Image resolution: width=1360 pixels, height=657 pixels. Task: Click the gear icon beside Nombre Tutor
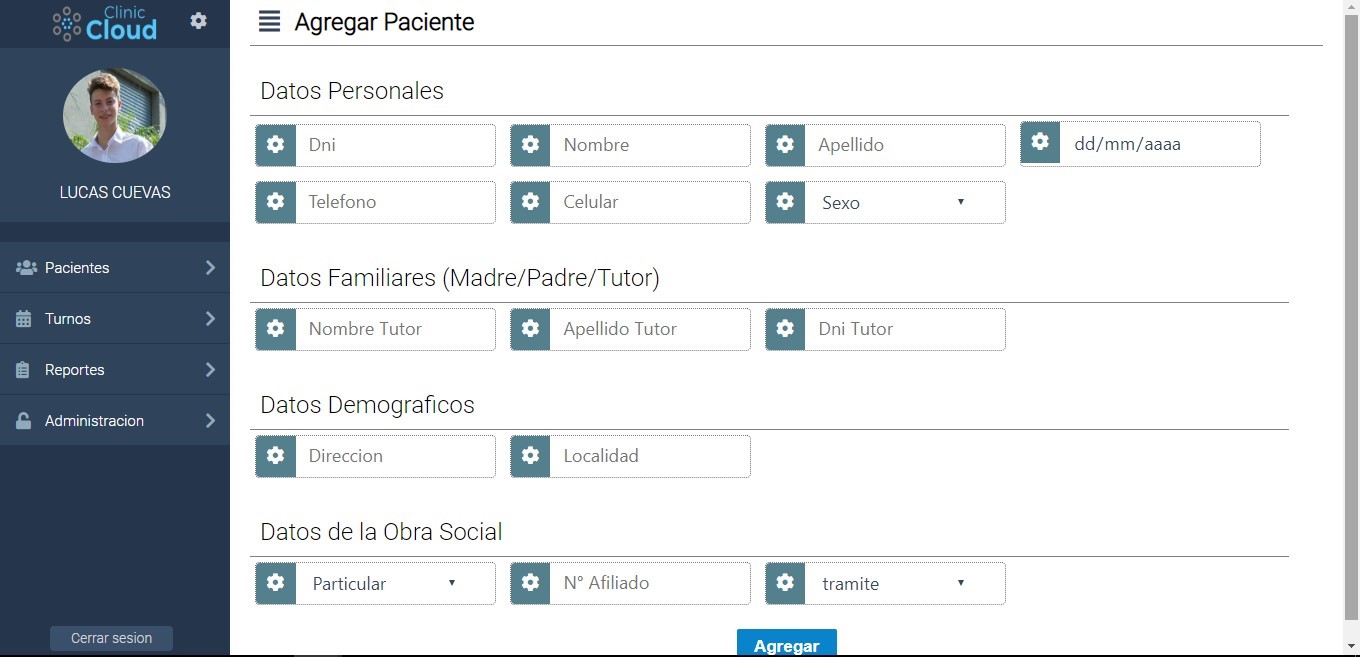276,329
